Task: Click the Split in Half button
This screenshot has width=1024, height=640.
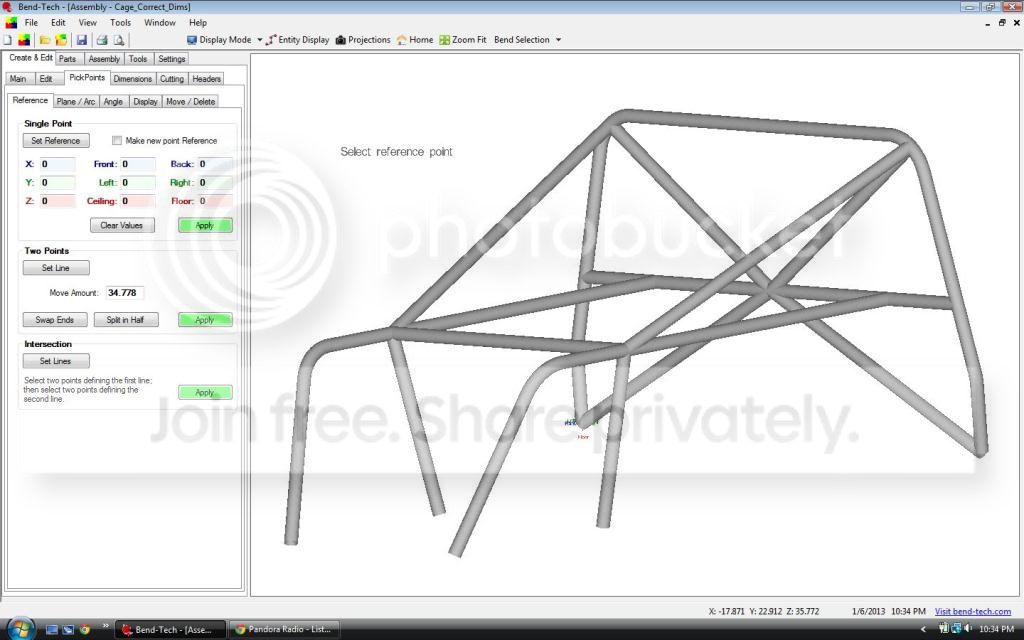Action: 126,320
